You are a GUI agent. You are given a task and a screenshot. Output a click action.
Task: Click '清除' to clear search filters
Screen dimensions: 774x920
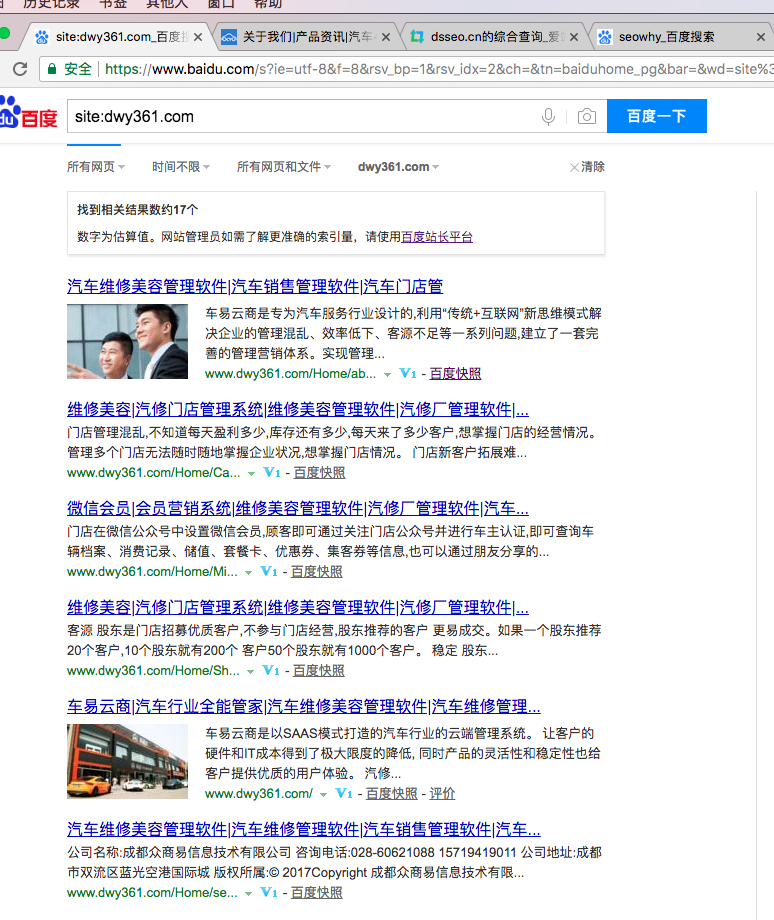pos(587,167)
